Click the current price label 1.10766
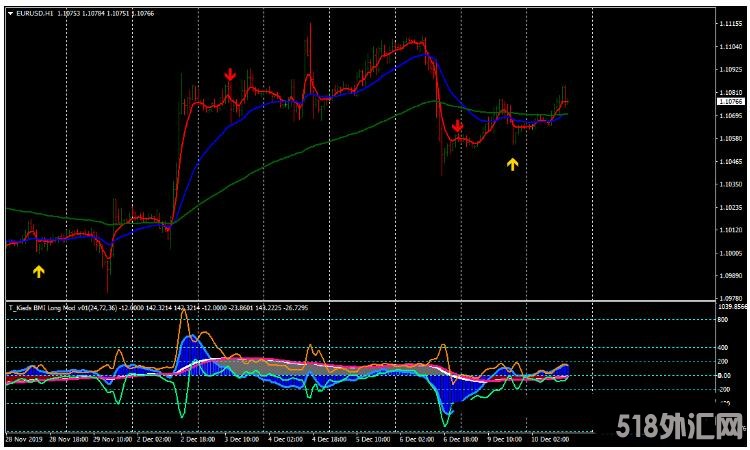This screenshot has height=450, width=750. pos(728,101)
